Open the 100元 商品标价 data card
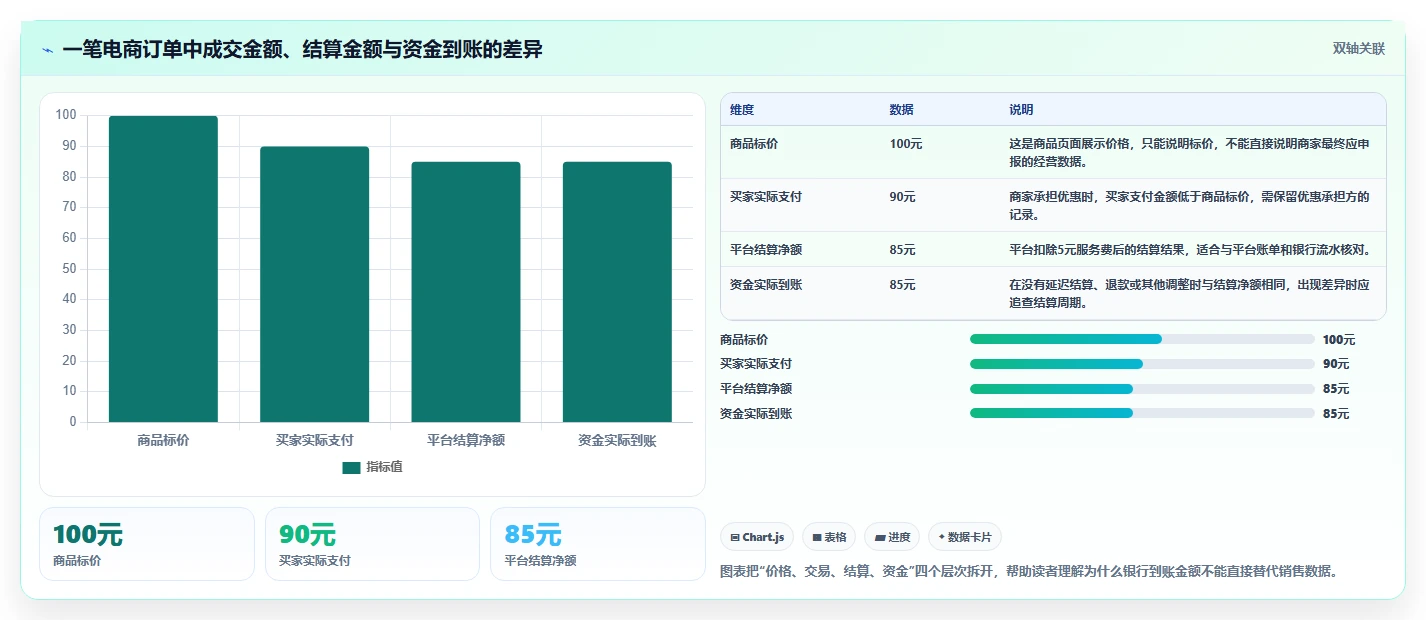1426x620 pixels. tap(147, 544)
